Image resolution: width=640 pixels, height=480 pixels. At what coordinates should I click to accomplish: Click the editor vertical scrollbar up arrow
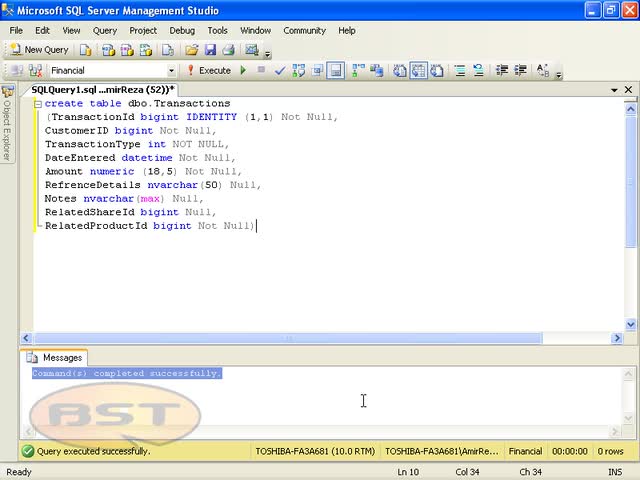(x=631, y=109)
